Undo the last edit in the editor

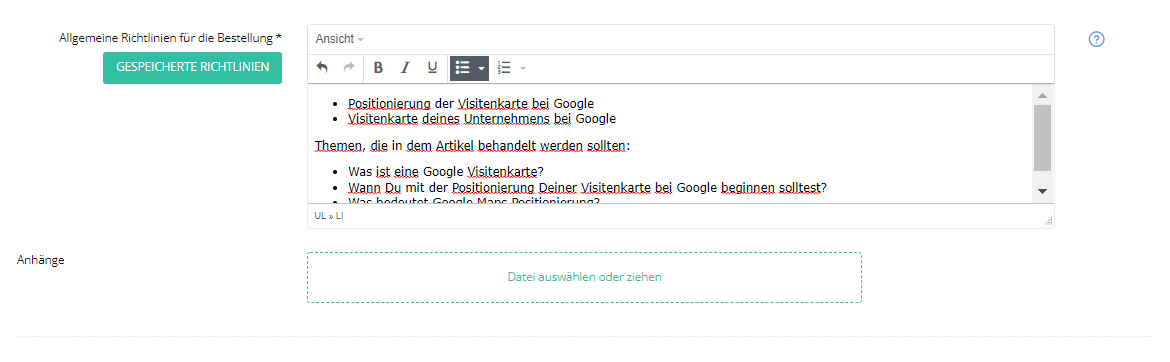pyautogui.click(x=322, y=68)
